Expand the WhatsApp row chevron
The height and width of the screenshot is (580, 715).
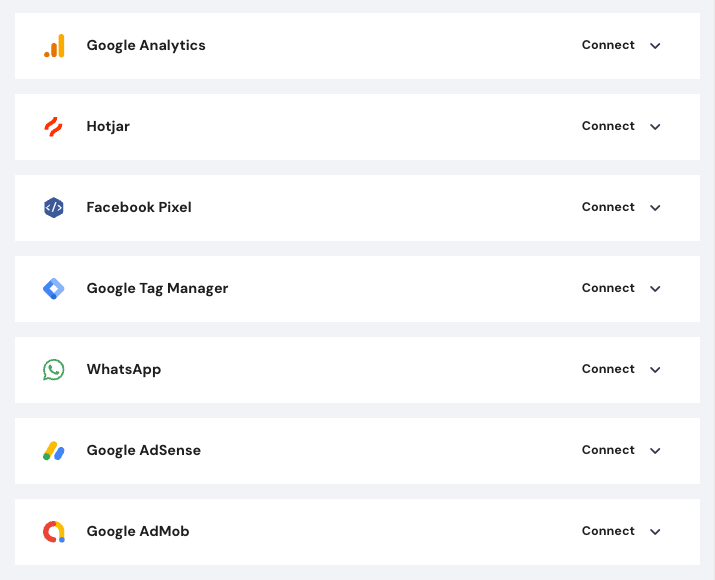655,370
